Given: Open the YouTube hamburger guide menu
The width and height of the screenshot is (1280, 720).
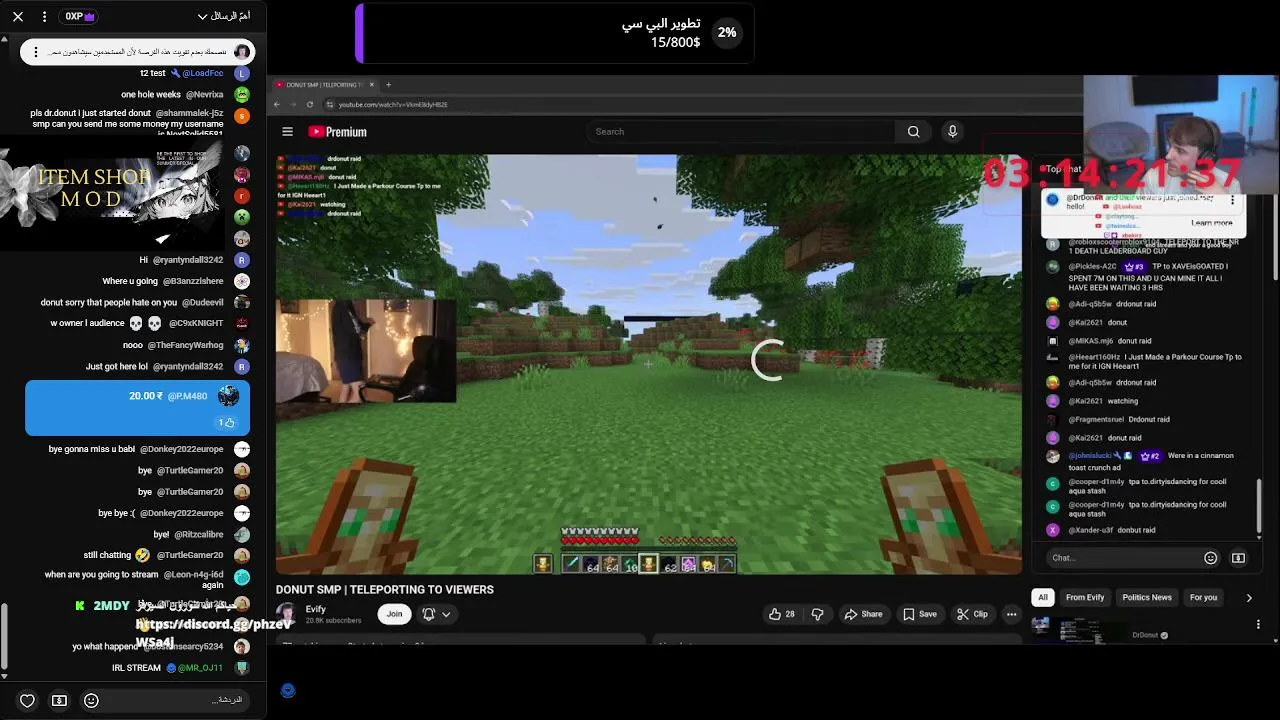Looking at the screenshot, I should point(287,132).
